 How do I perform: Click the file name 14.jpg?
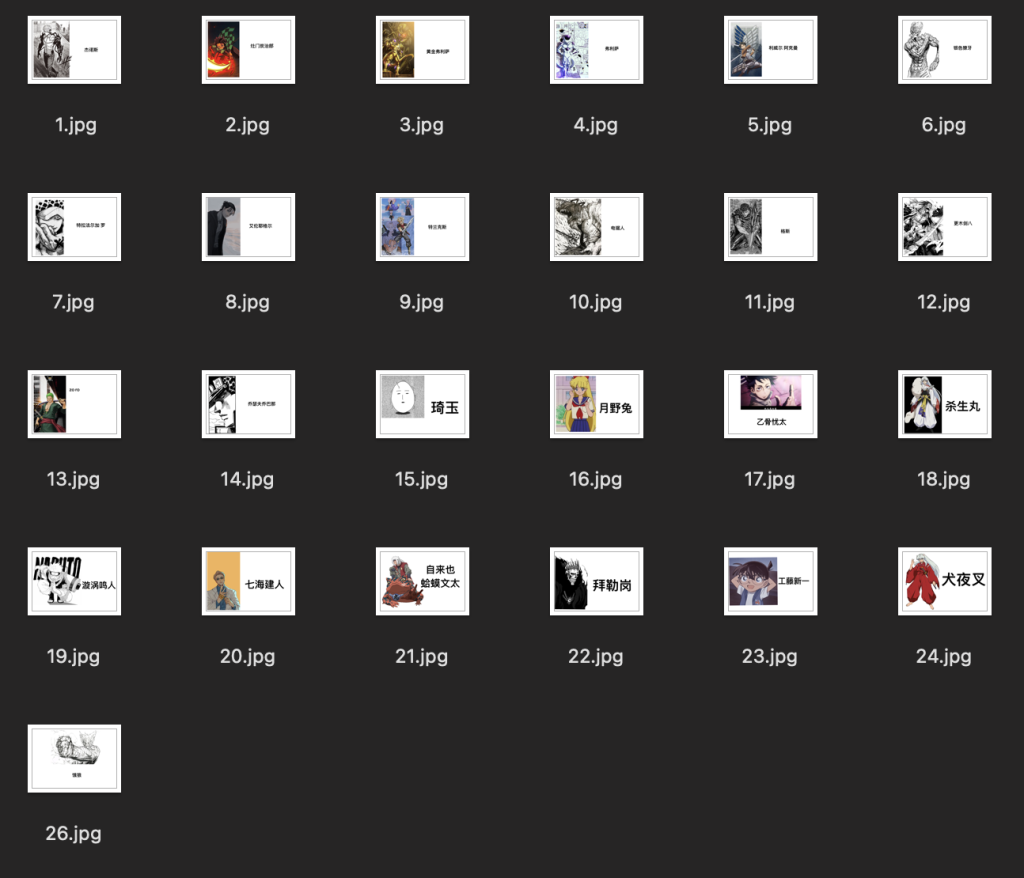click(x=248, y=479)
